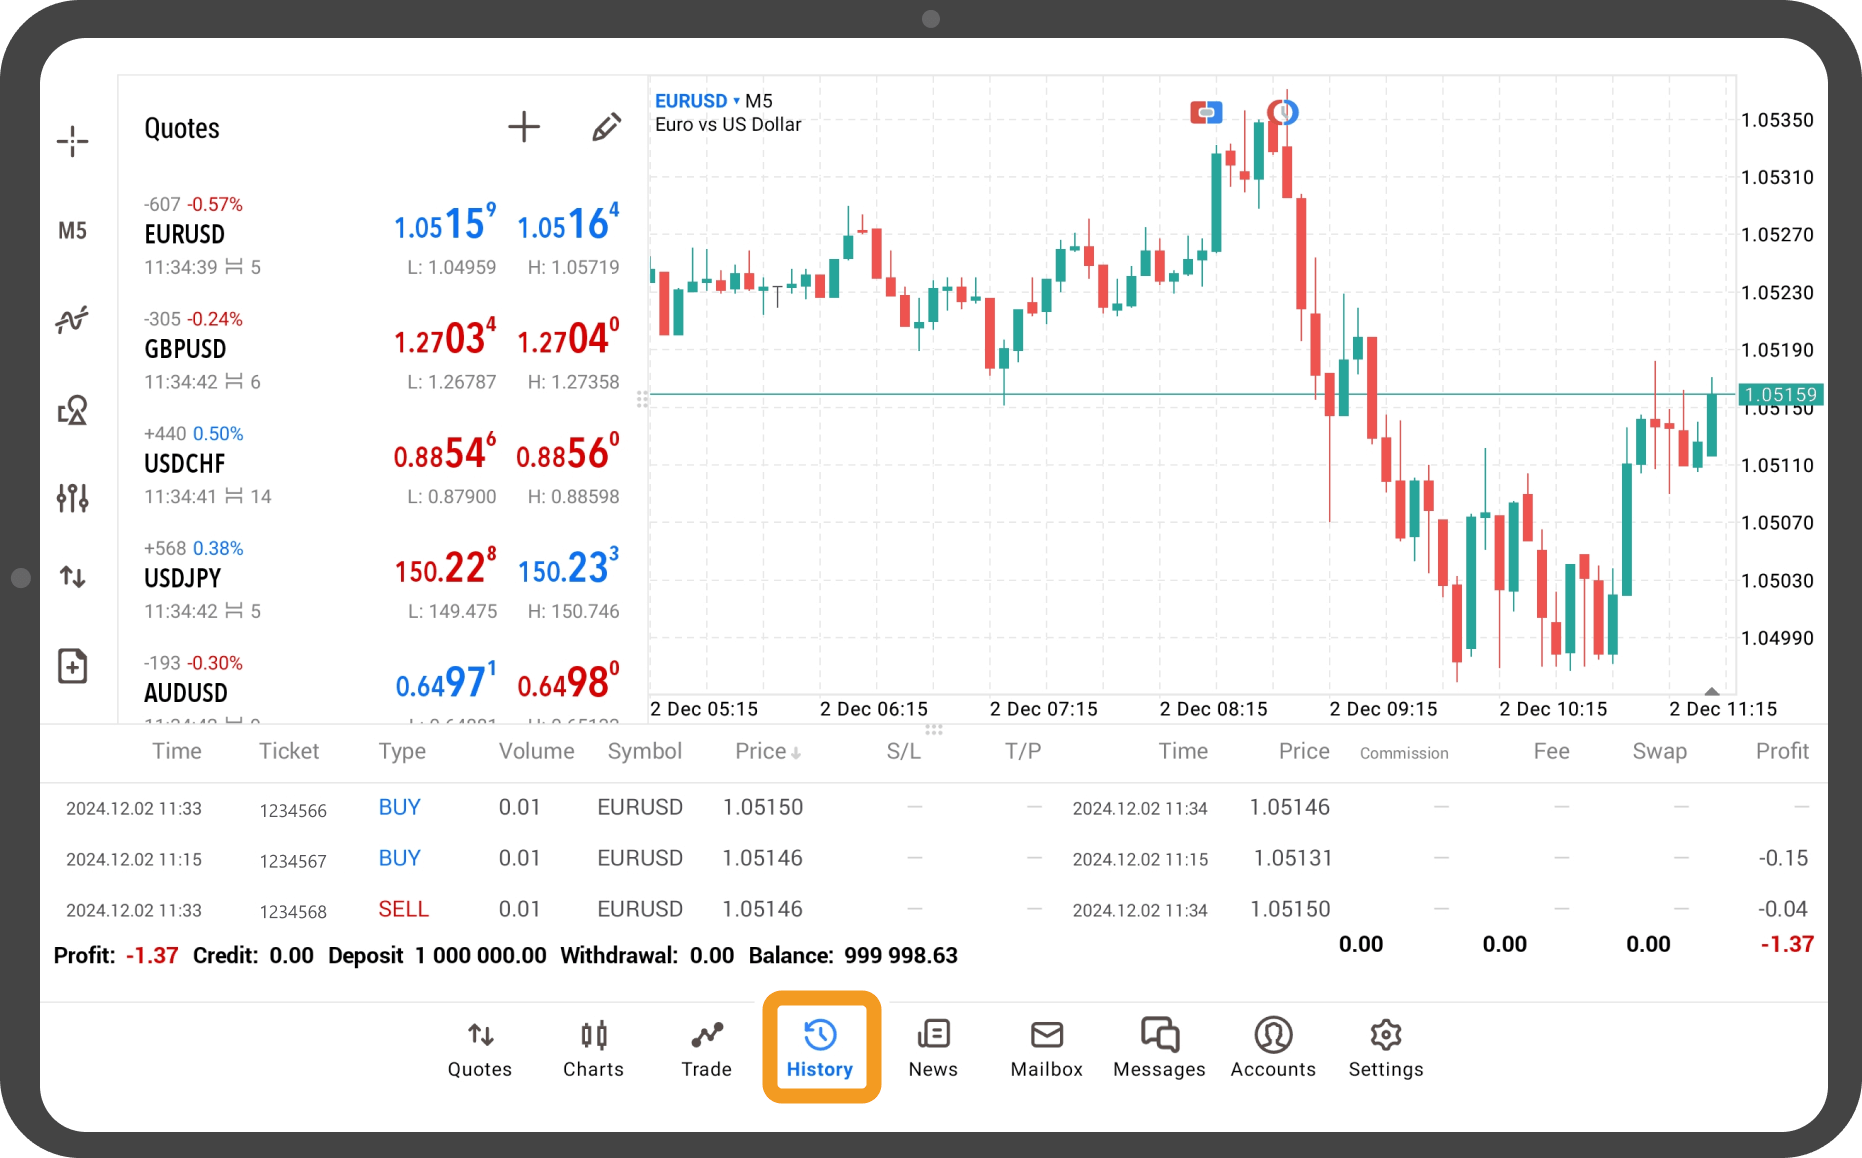Open the News tab

tap(932, 1048)
